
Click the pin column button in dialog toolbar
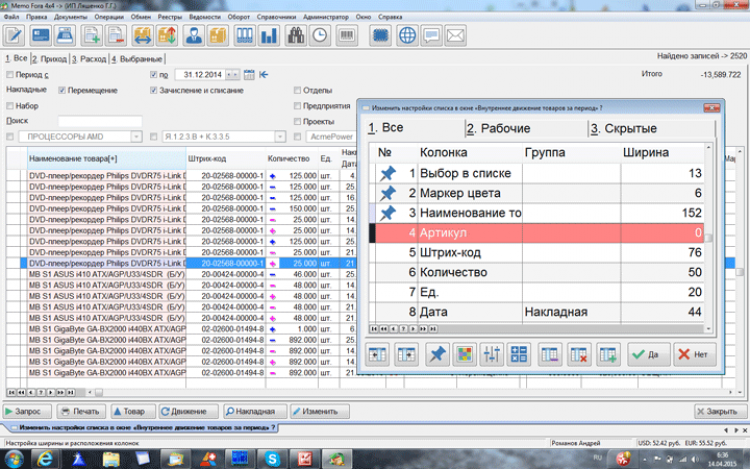pyautogui.click(x=437, y=354)
